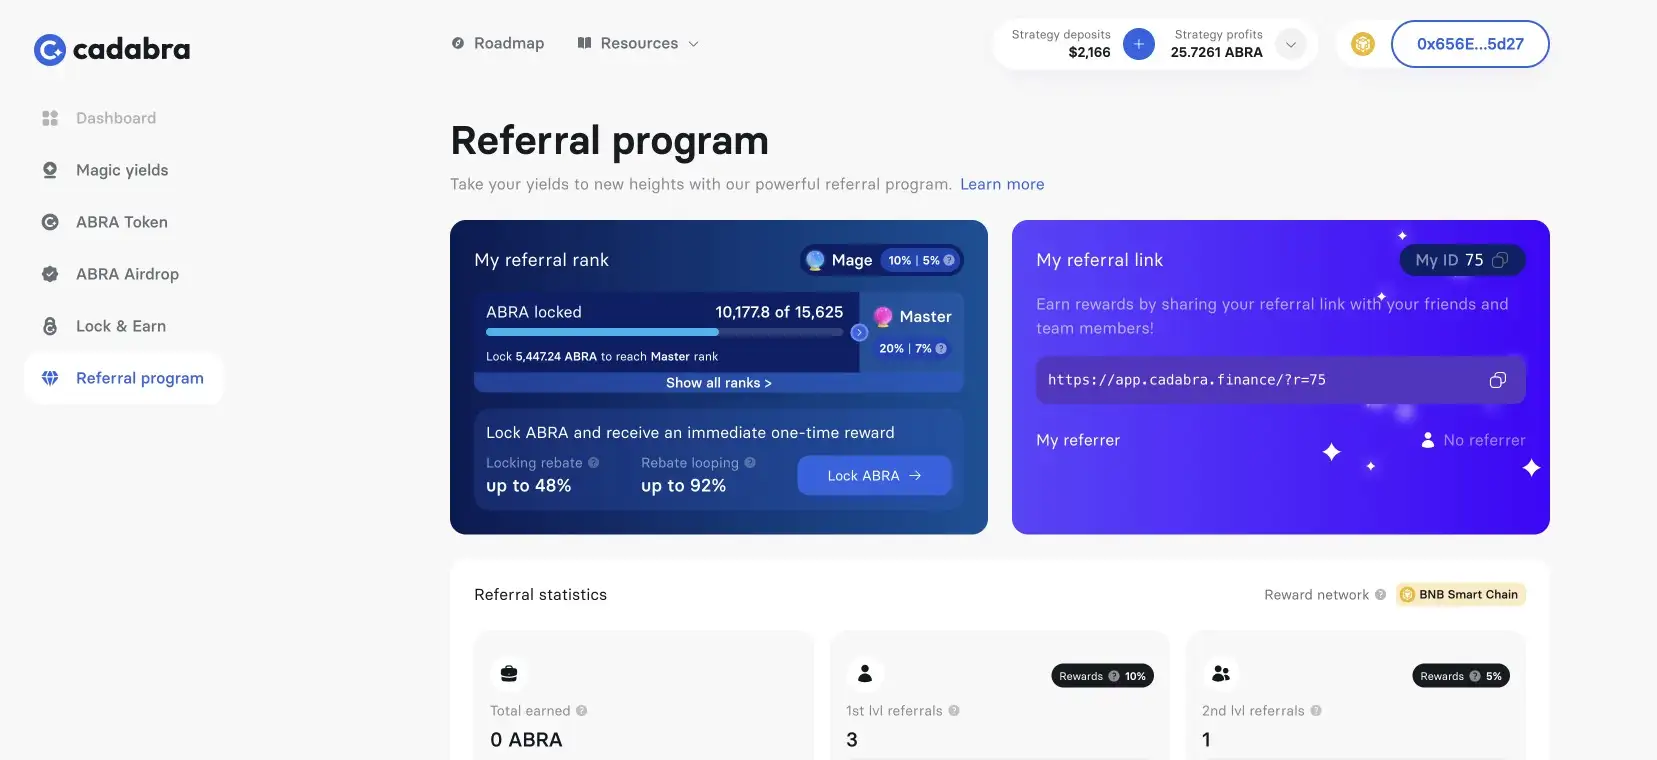Image resolution: width=1657 pixels, height=760 pixels.
Task: Click the Locking rebate info icon
Action: (x=593, y=463)
